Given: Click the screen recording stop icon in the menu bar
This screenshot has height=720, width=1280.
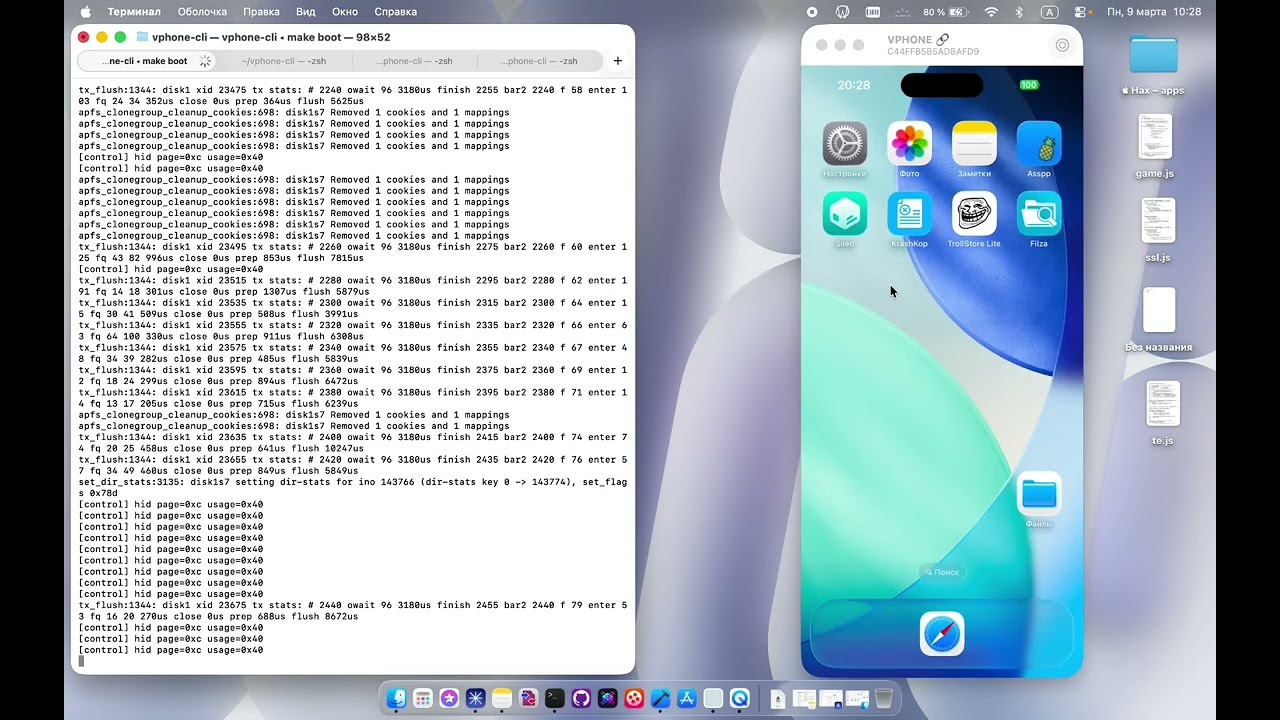Looking at the screenshot, I should point(812,12).
